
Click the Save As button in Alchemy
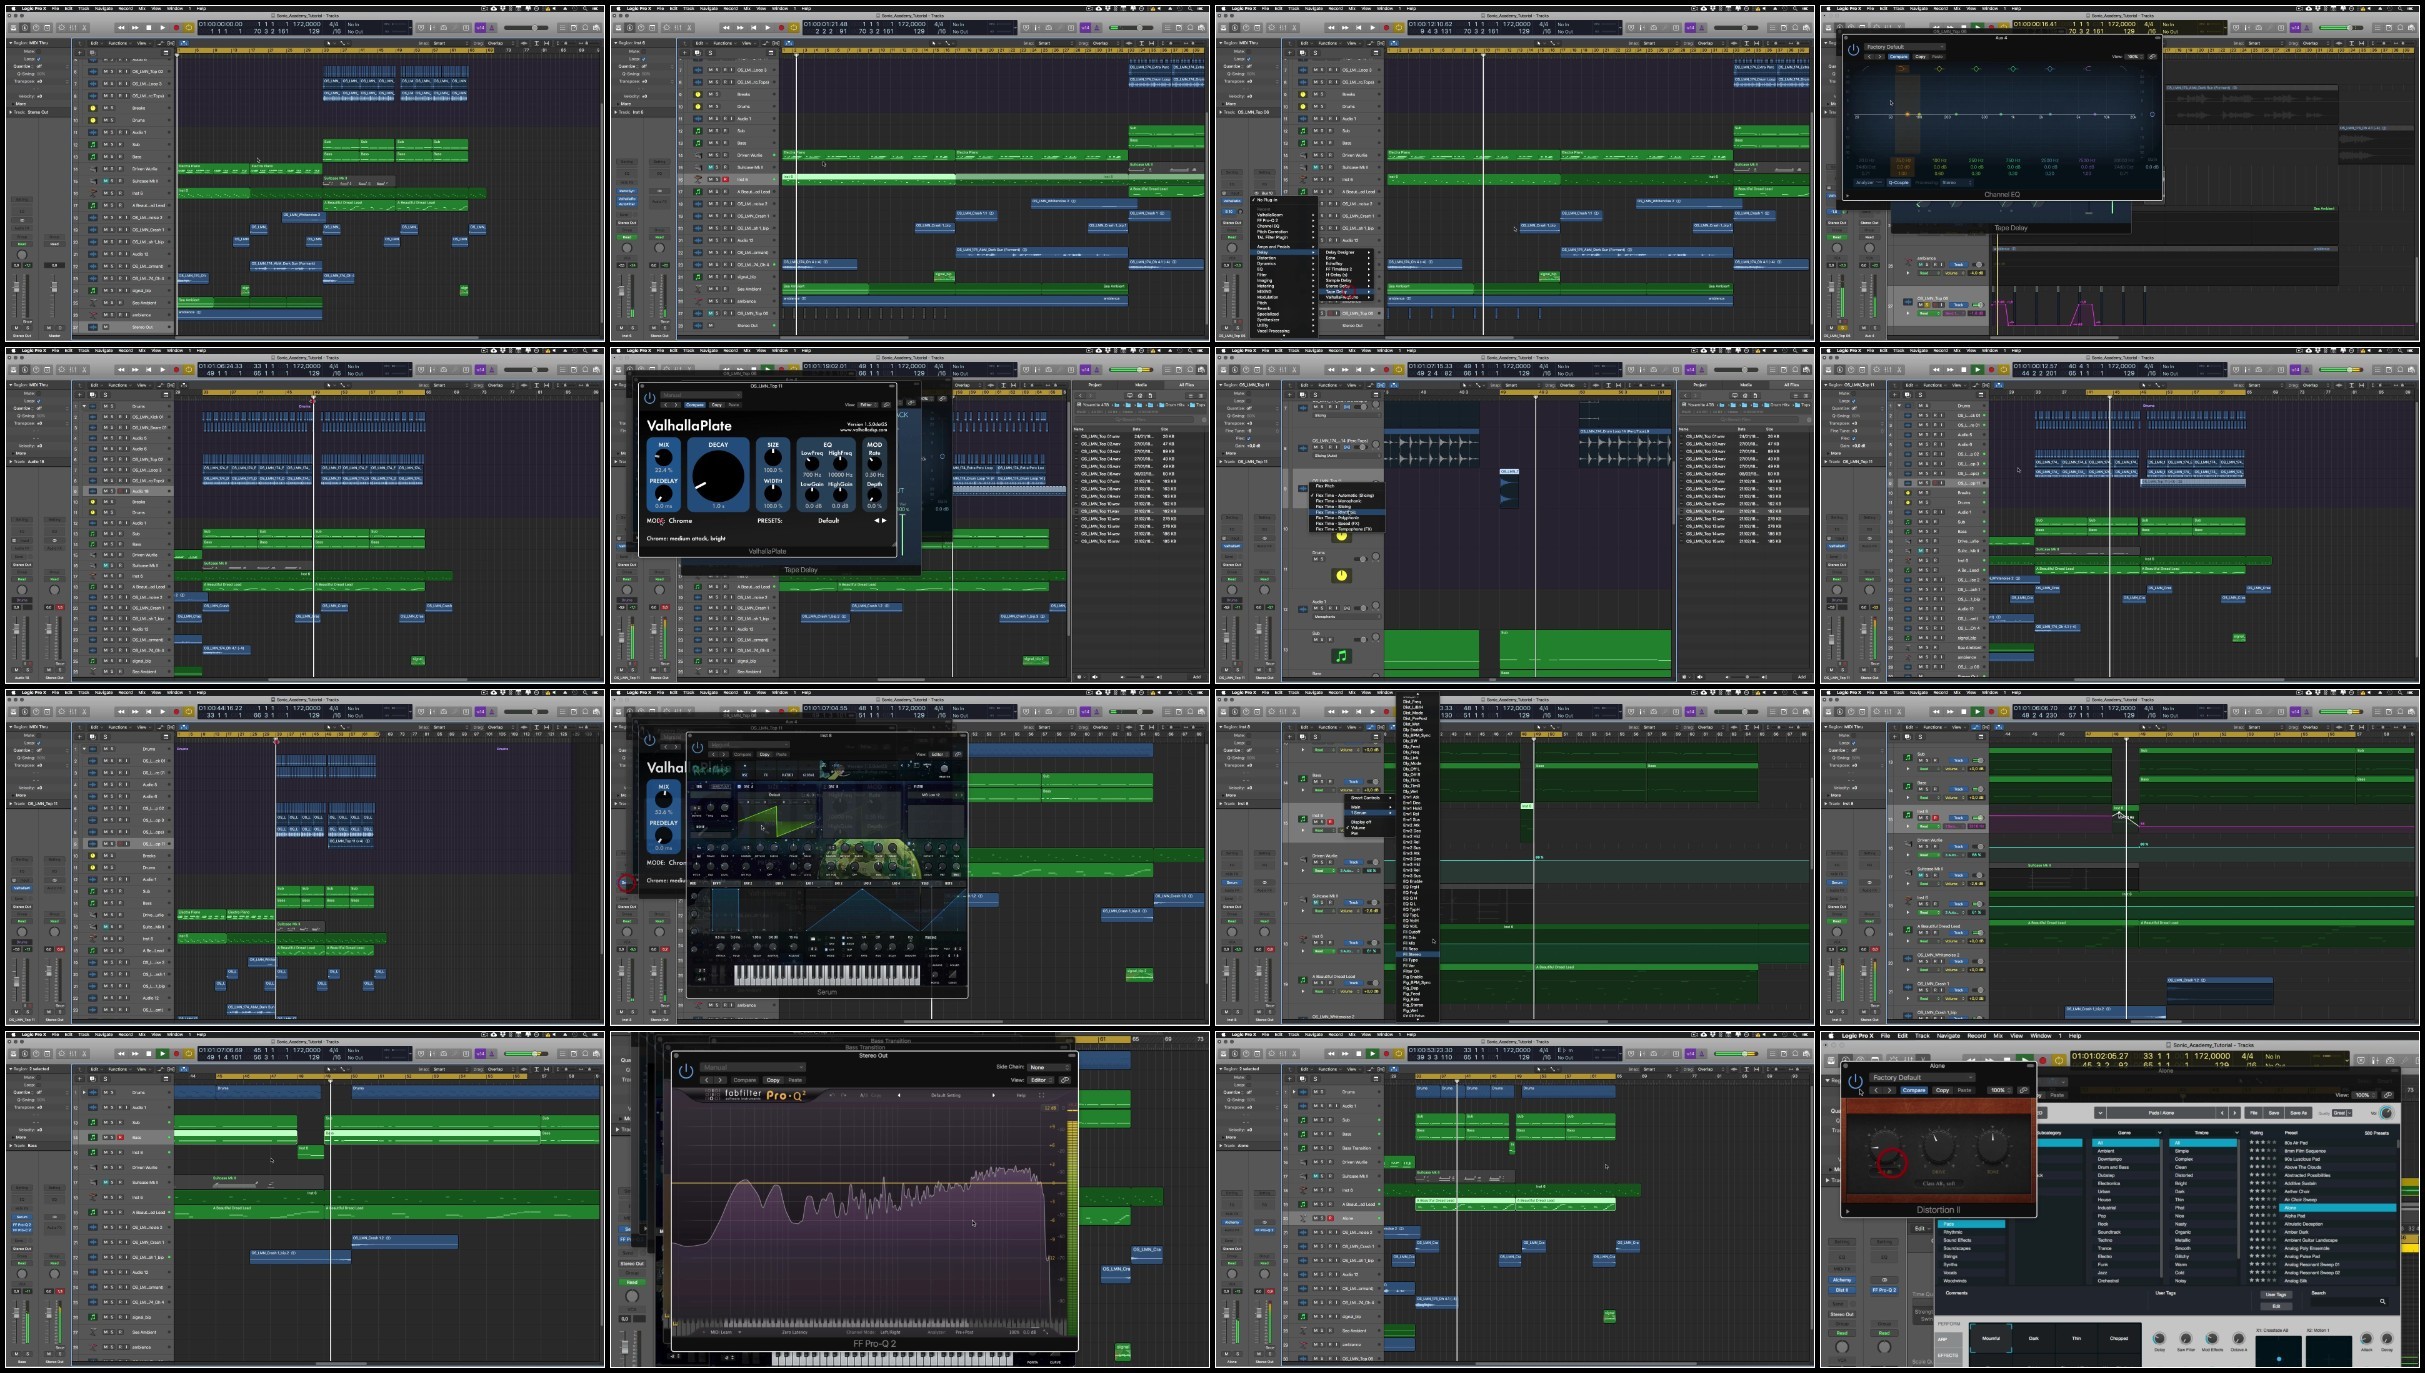tap(2298, 1113)
